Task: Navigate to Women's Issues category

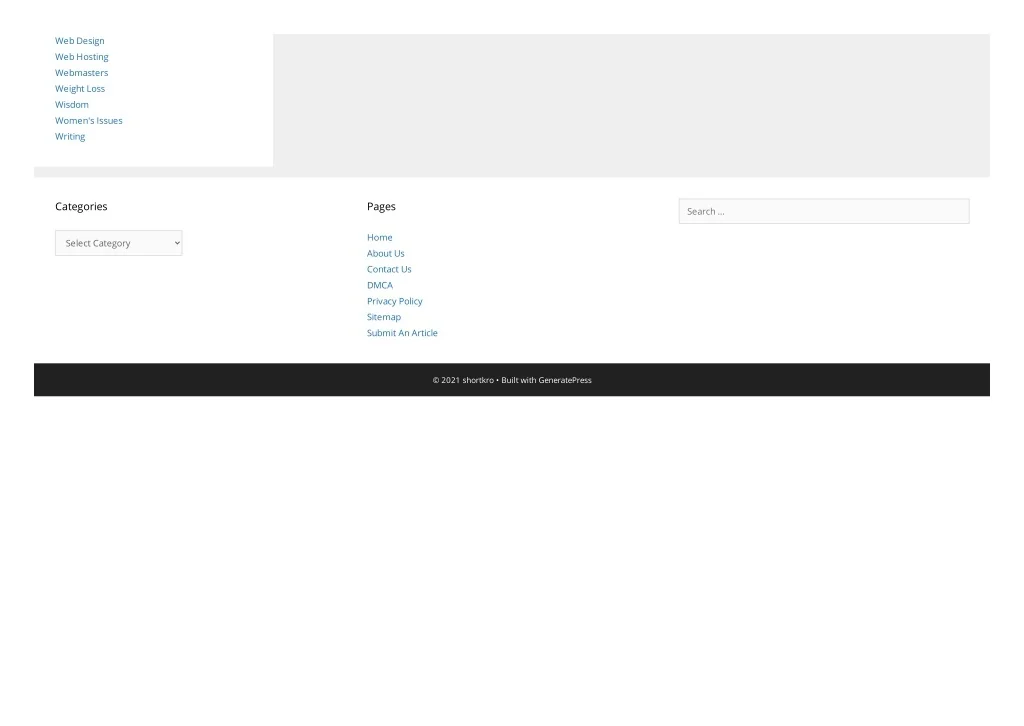Action: pos(88,121)
